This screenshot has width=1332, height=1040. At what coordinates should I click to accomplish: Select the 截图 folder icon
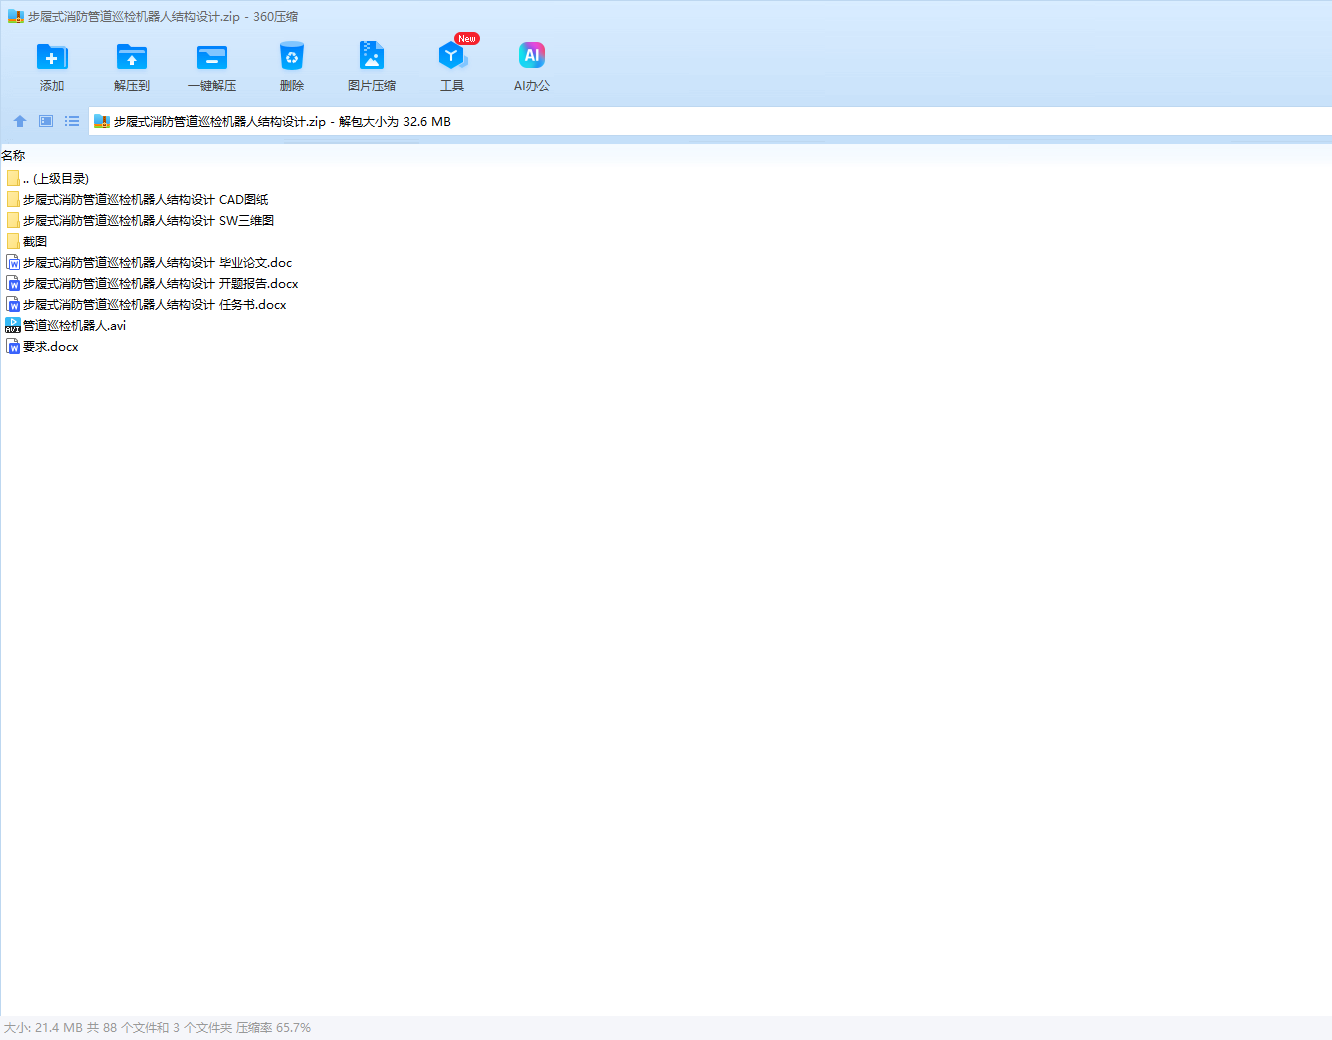13,241
